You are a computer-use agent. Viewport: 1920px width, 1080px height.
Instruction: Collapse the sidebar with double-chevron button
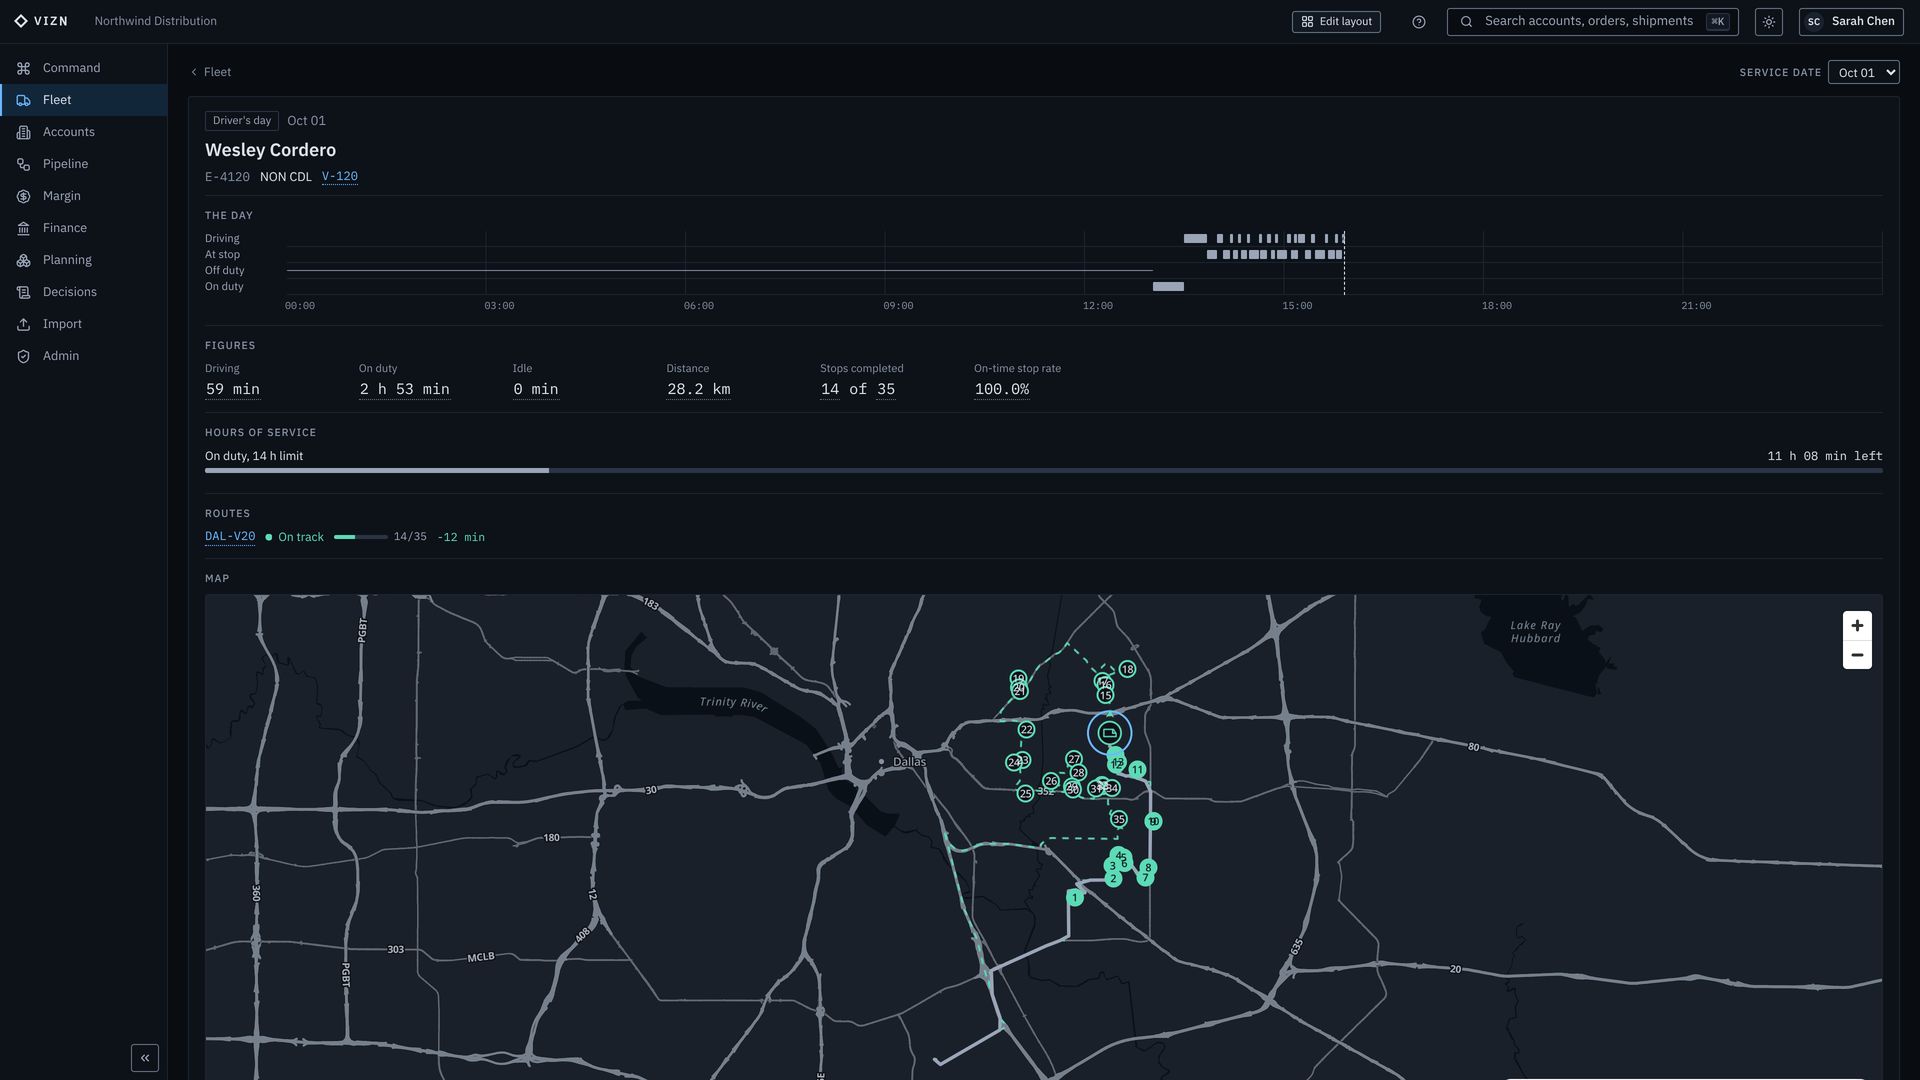click(145, 1058)
